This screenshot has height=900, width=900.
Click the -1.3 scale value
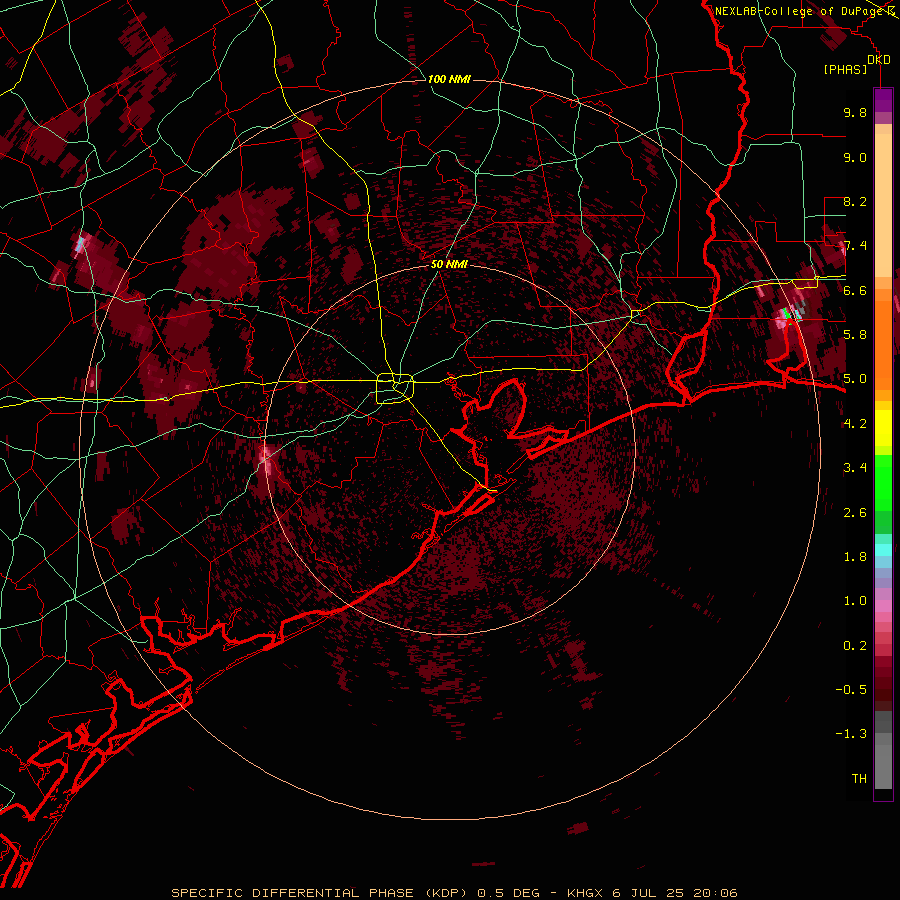point(851,734)
